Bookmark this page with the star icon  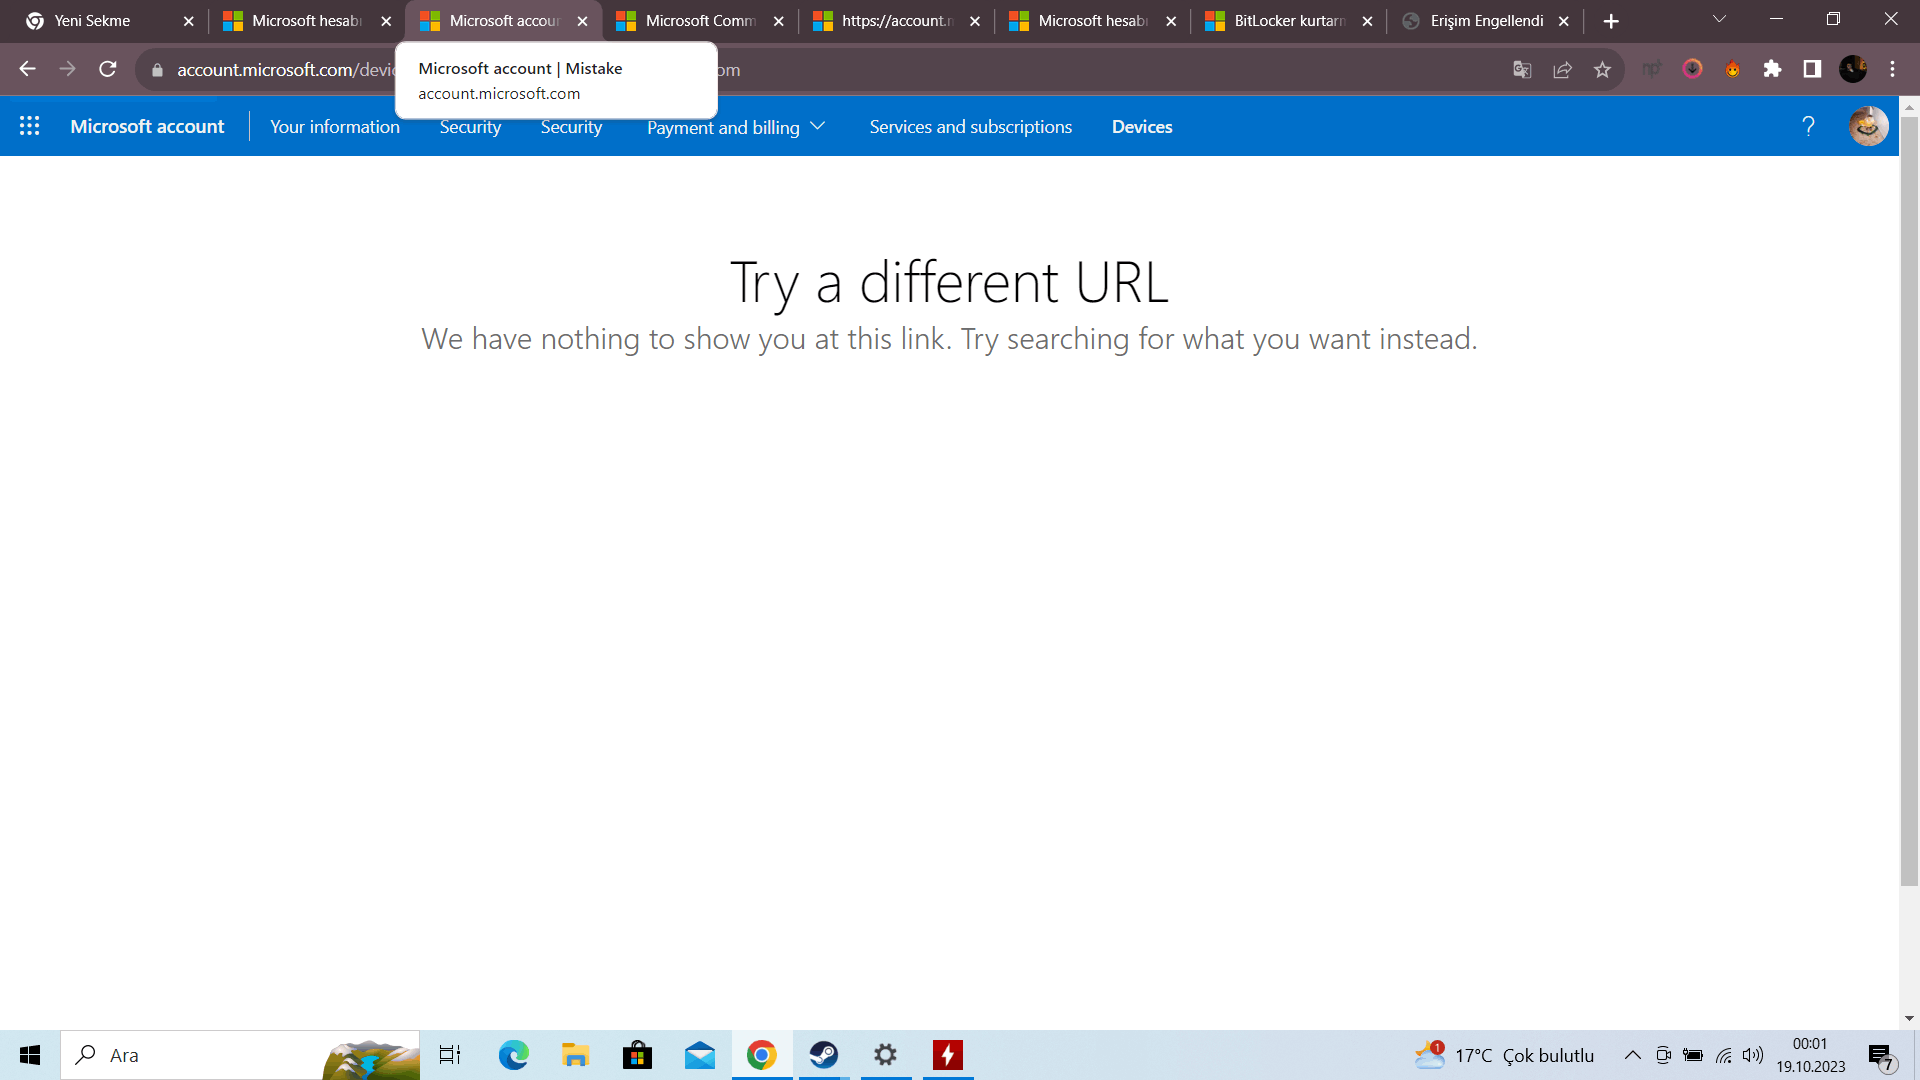tap(1603, 69)
